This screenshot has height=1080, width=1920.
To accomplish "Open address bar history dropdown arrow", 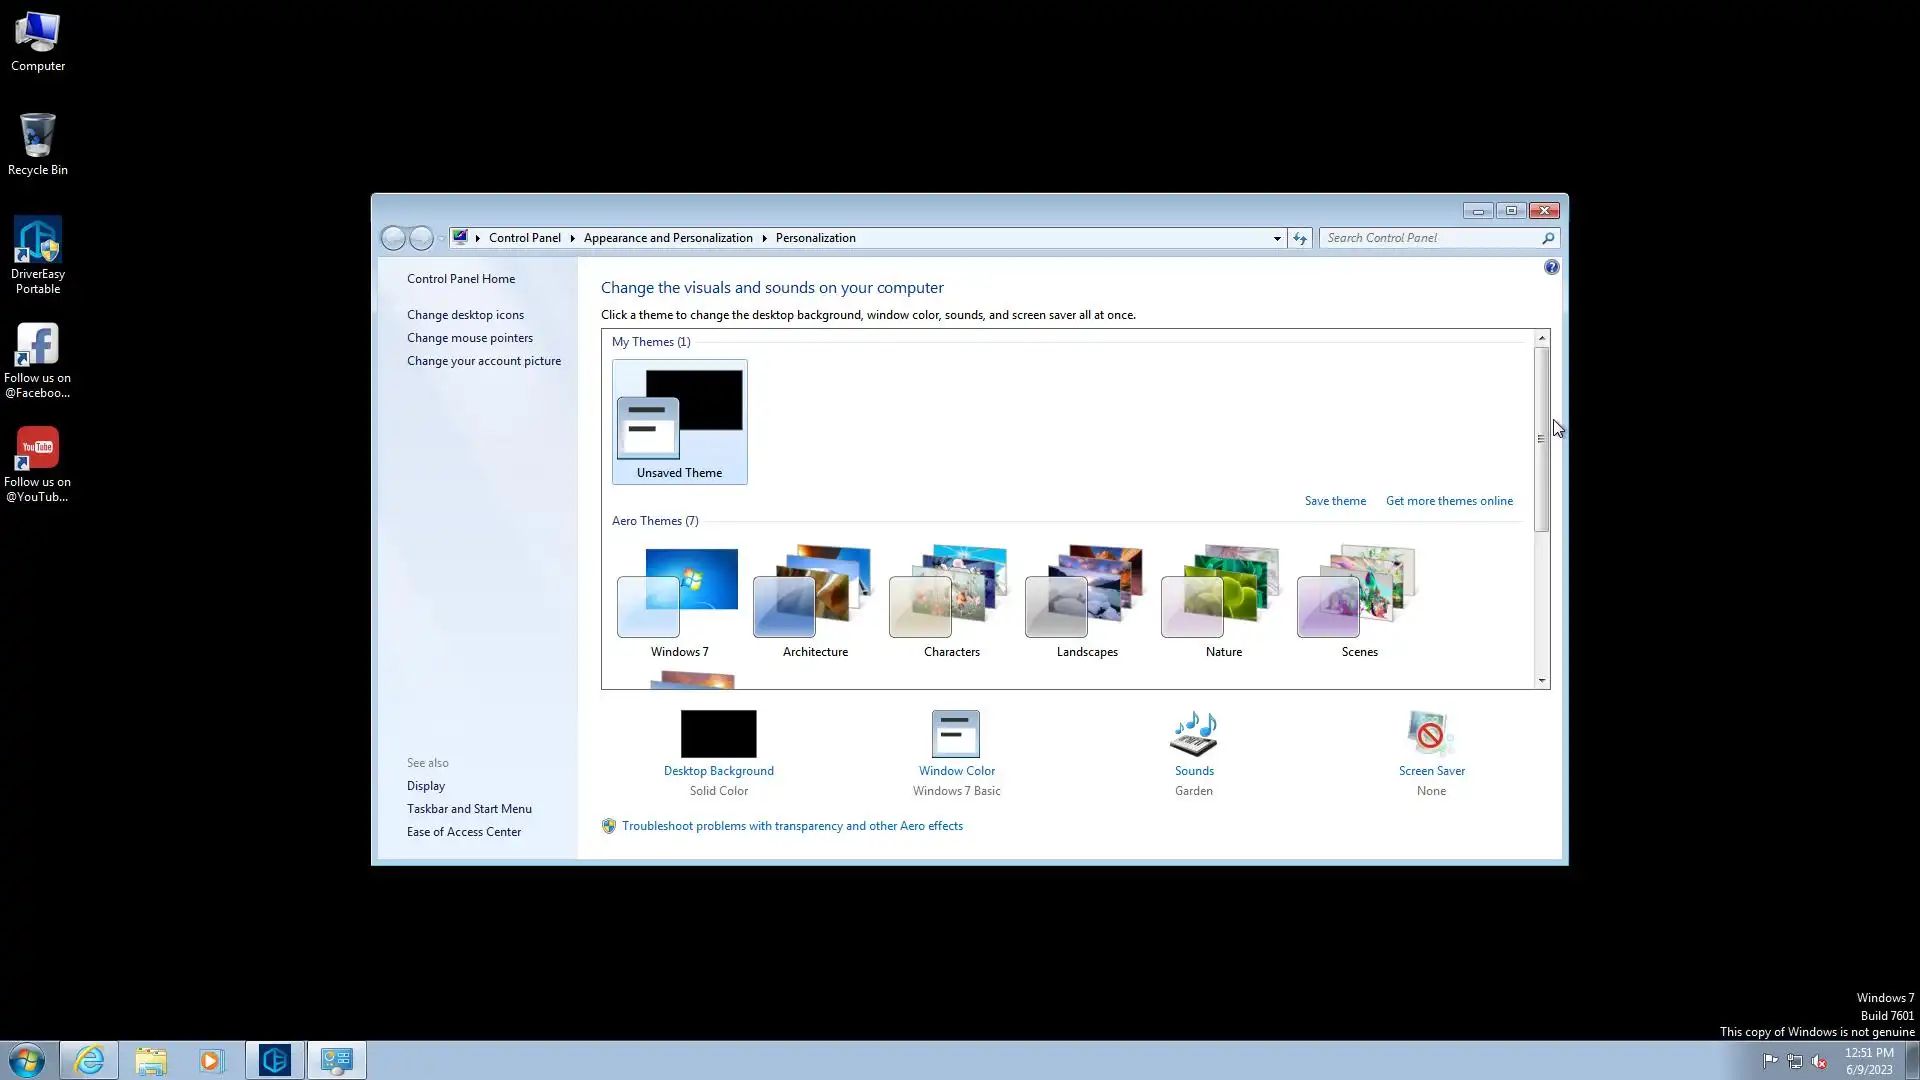I will (x=1277, y=238).
